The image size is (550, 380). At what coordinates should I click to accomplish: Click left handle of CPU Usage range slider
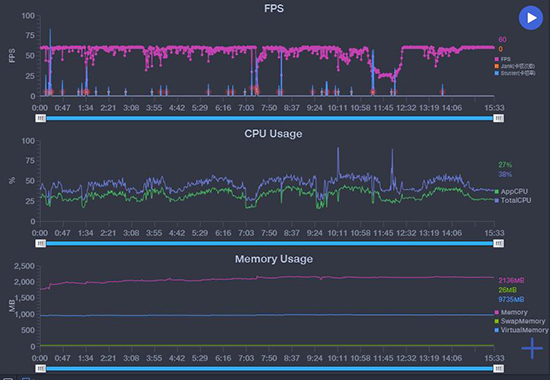41,243
